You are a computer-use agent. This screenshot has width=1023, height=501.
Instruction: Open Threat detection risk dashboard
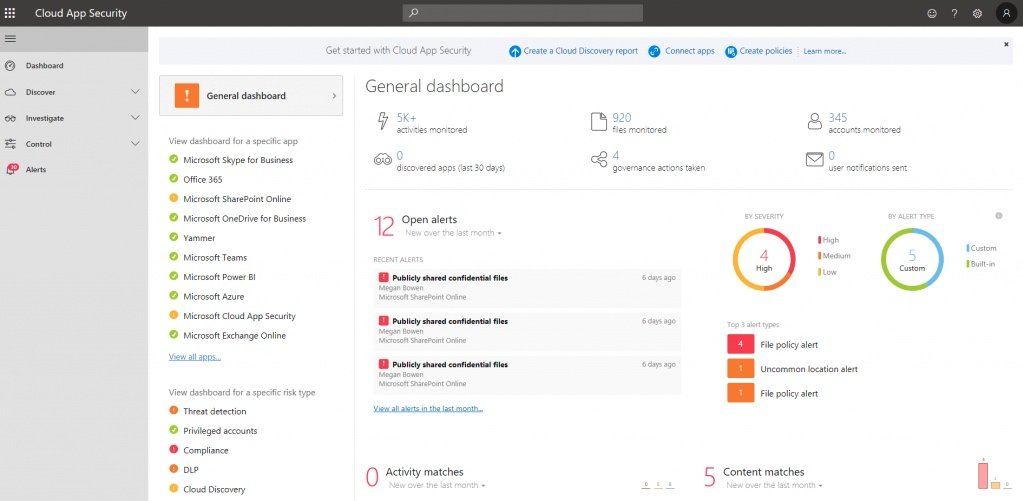tap(215, 412)
